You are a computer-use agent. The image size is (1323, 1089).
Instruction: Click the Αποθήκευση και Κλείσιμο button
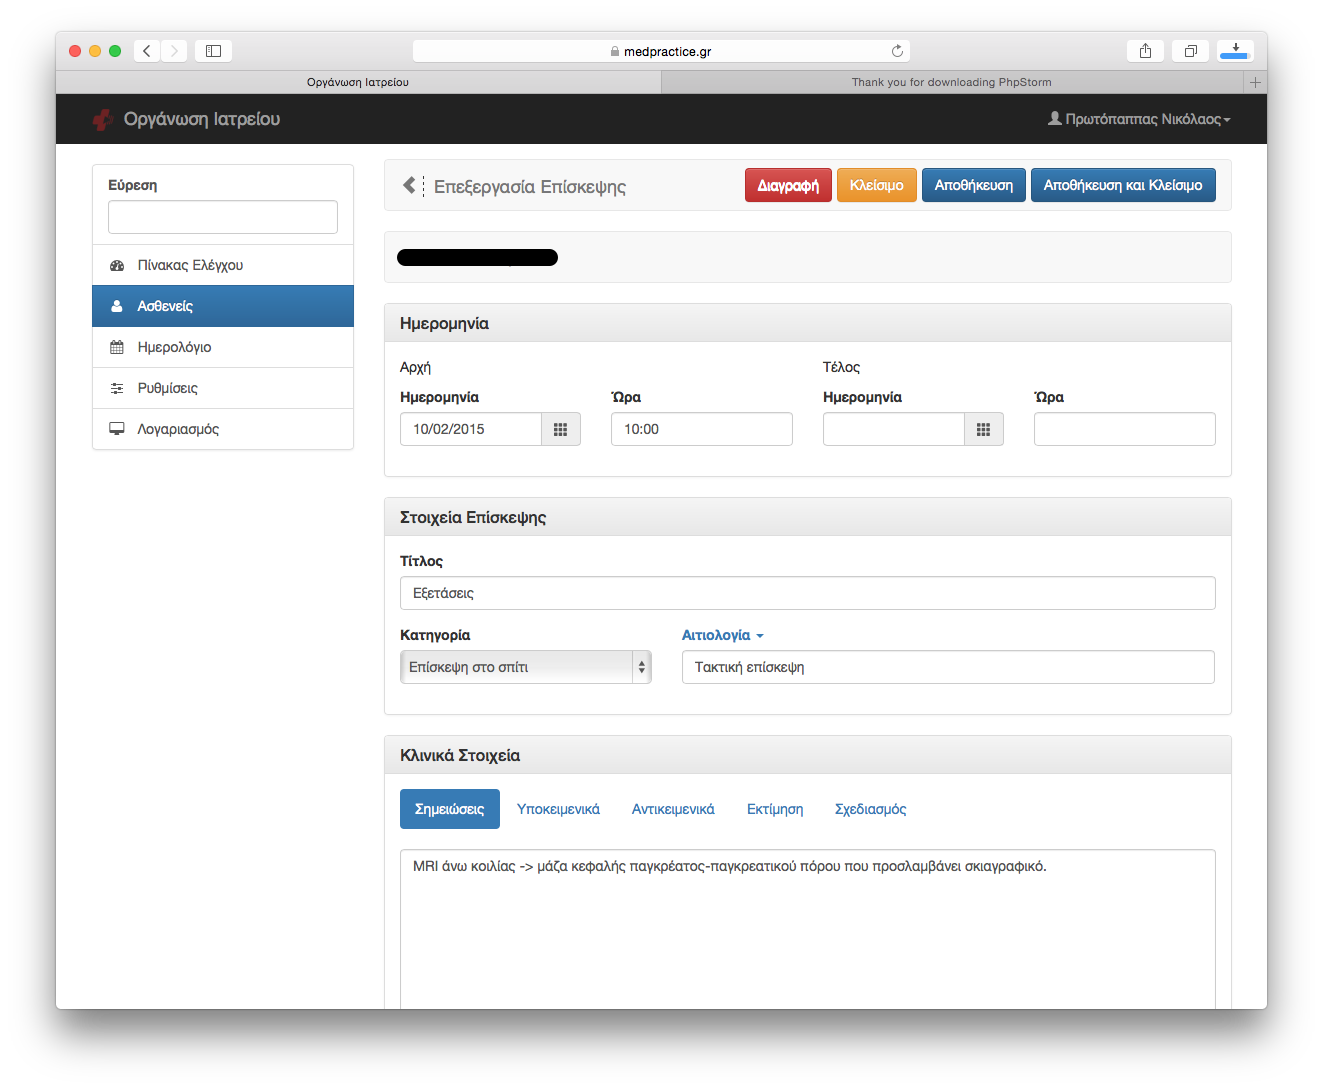[1122, 185]
